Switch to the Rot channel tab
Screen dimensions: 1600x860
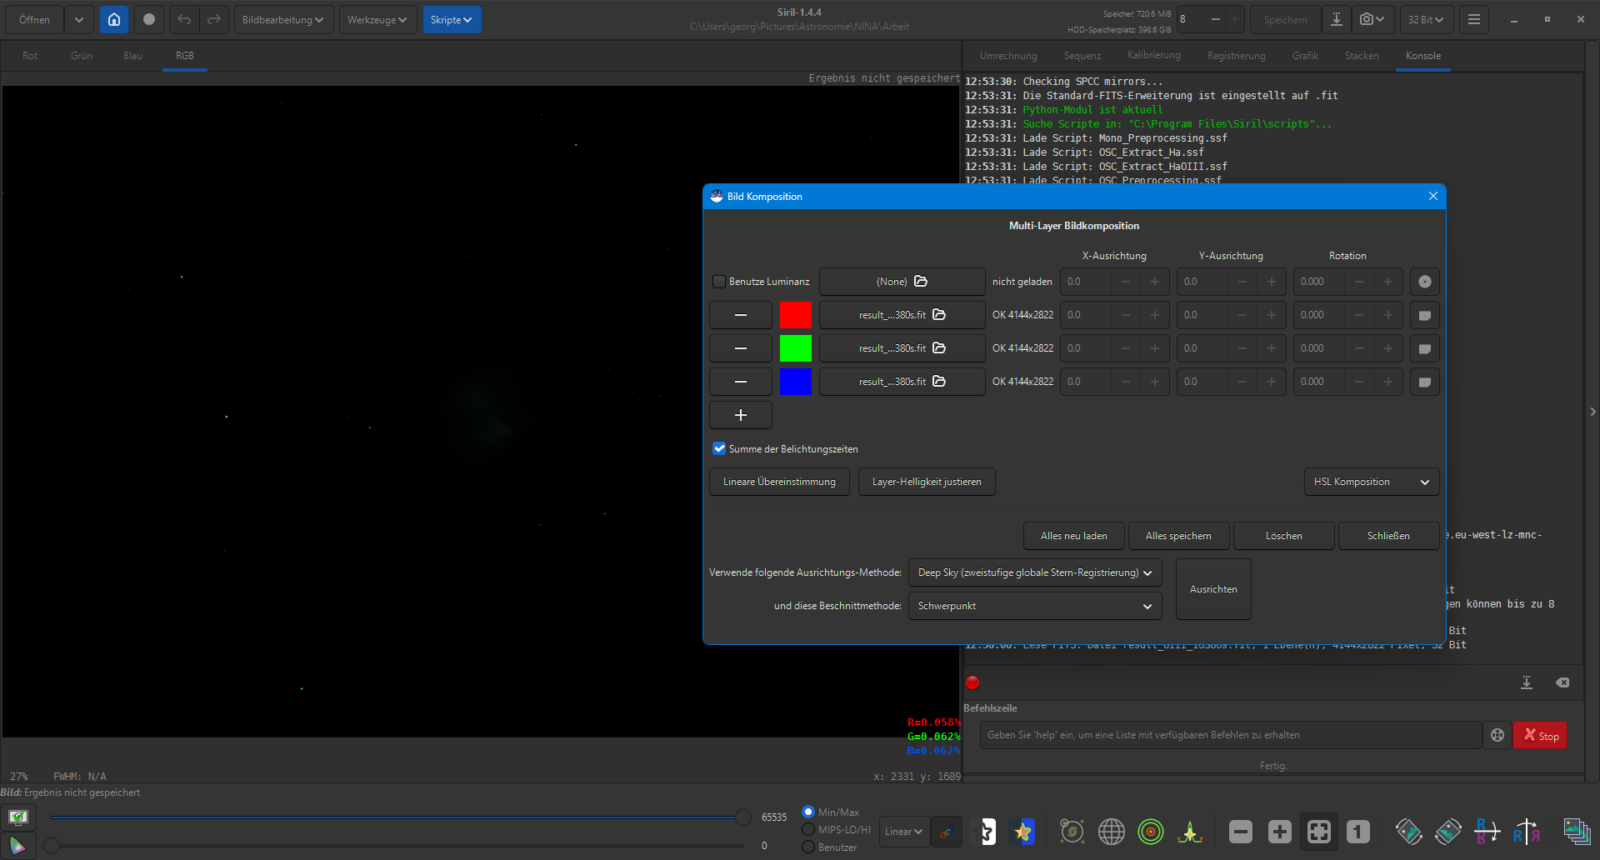[30, 56]
